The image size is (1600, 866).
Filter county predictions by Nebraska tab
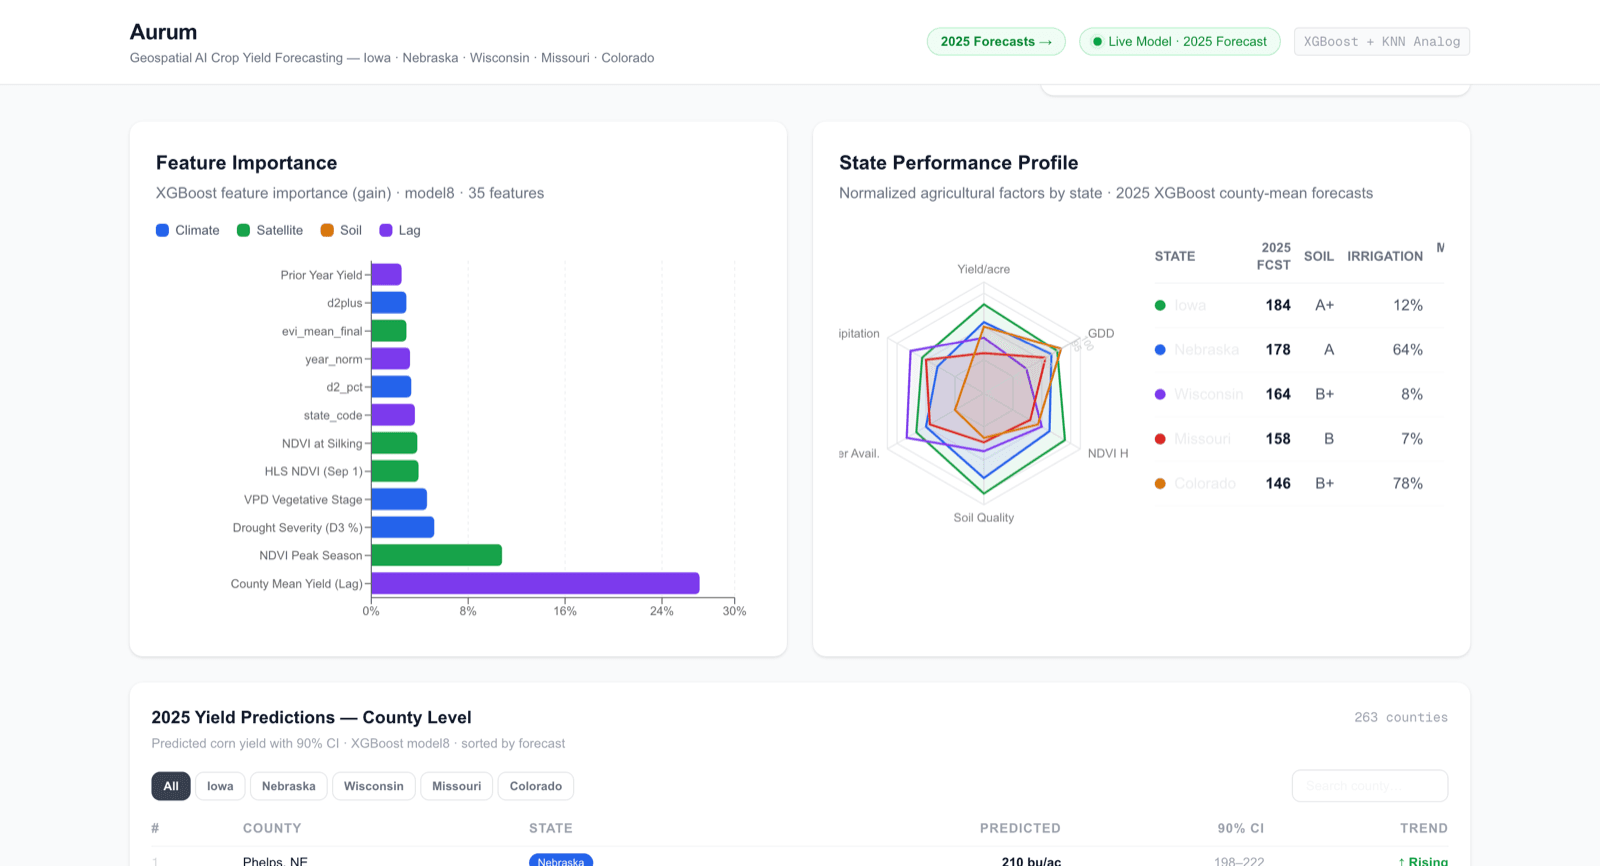point(289,786)
